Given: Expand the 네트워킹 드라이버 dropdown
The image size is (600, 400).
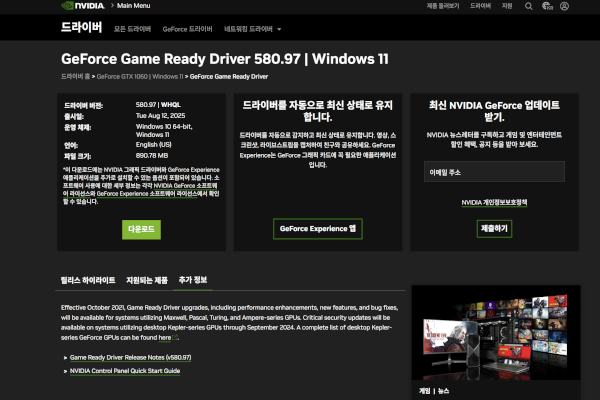Looking at the screenshot, I should pos(252,29).
